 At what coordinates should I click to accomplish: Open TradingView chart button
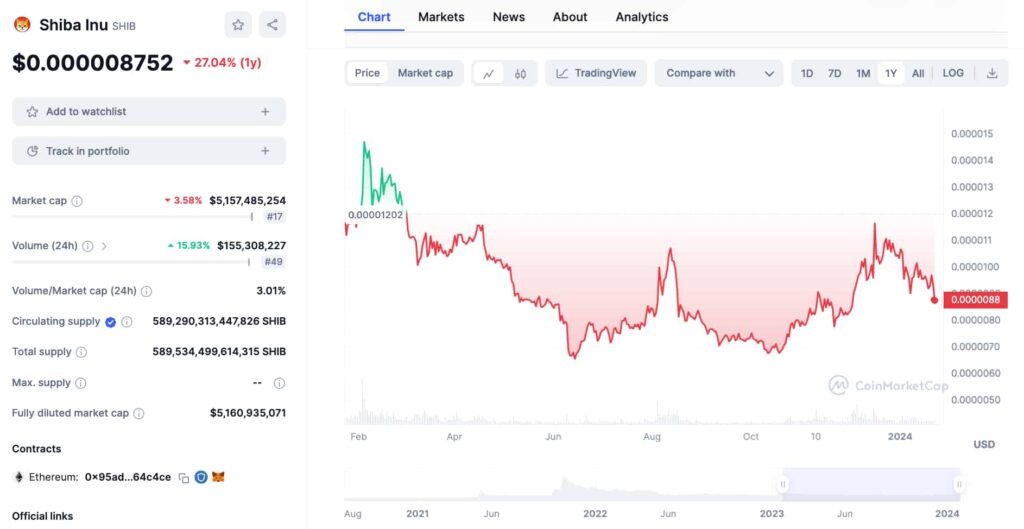pyautogui.click(x=596, y=73)
